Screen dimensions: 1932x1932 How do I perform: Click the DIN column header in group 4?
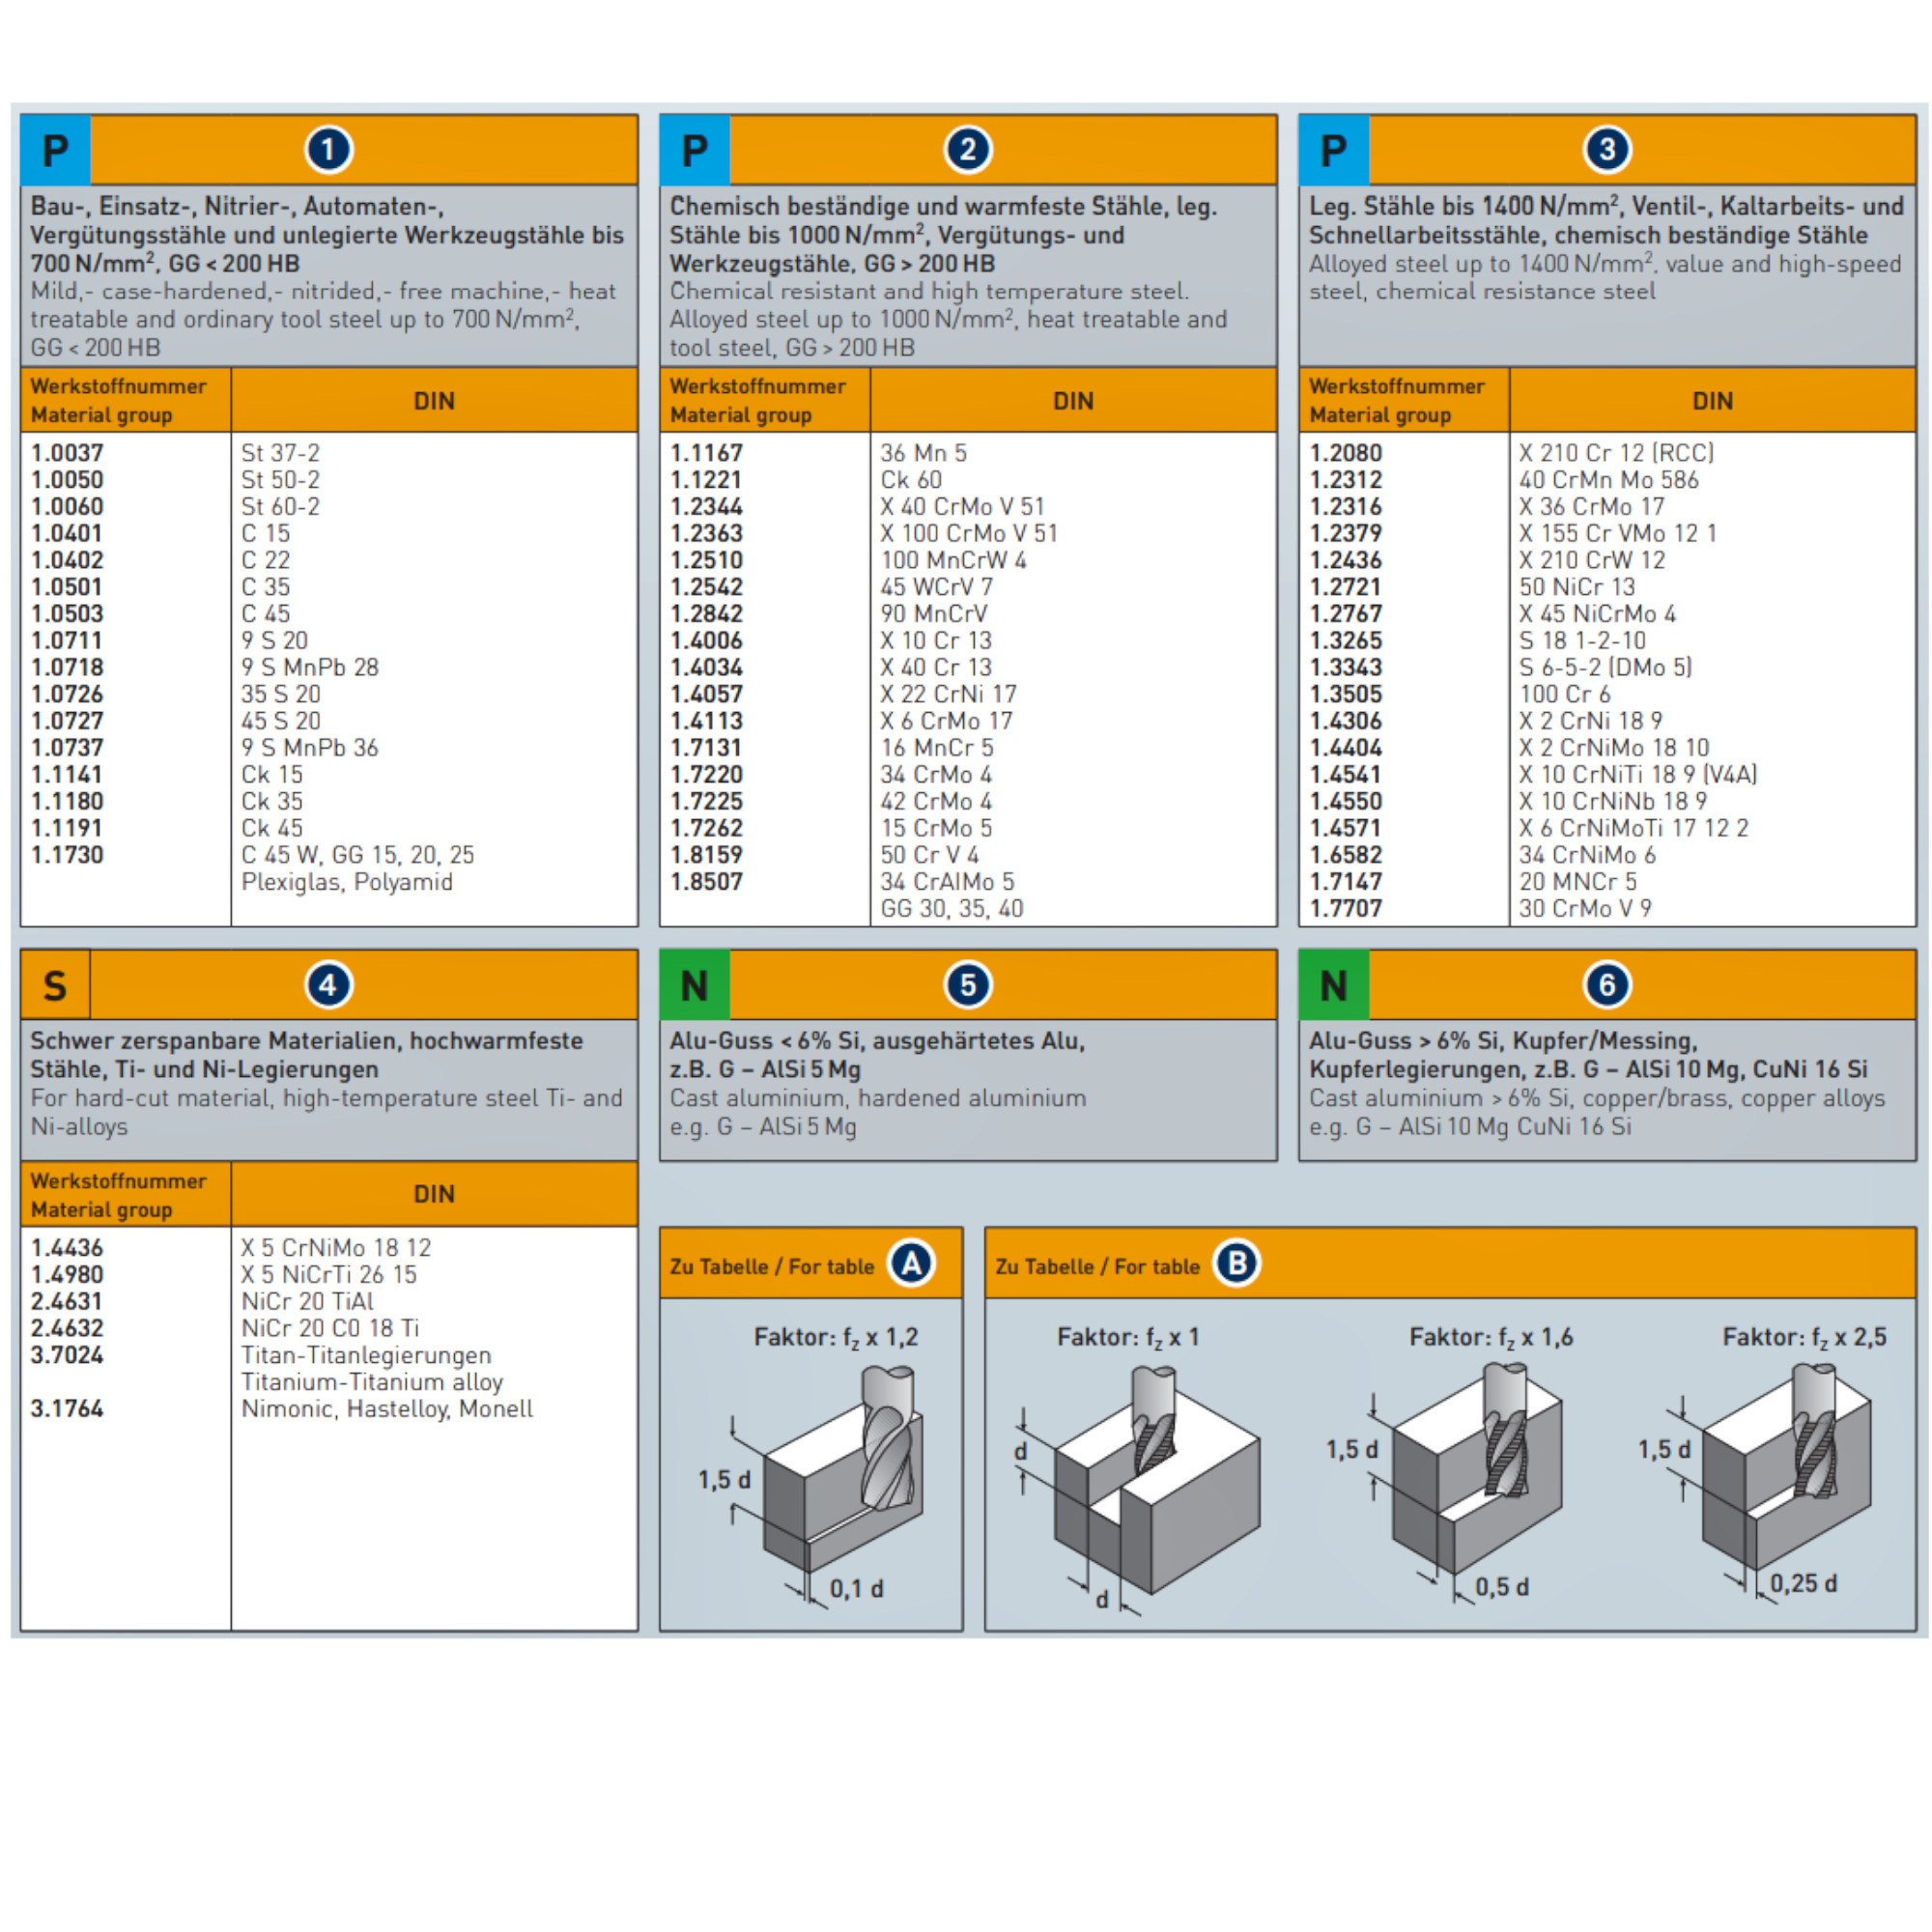point(434,1194)
